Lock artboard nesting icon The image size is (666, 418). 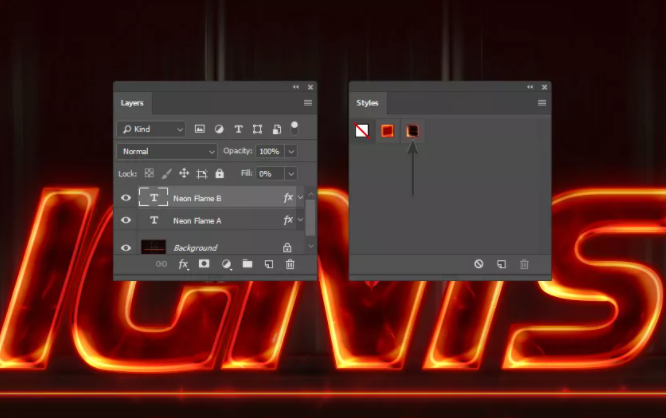pyautogui.click(x=202, y=173)
